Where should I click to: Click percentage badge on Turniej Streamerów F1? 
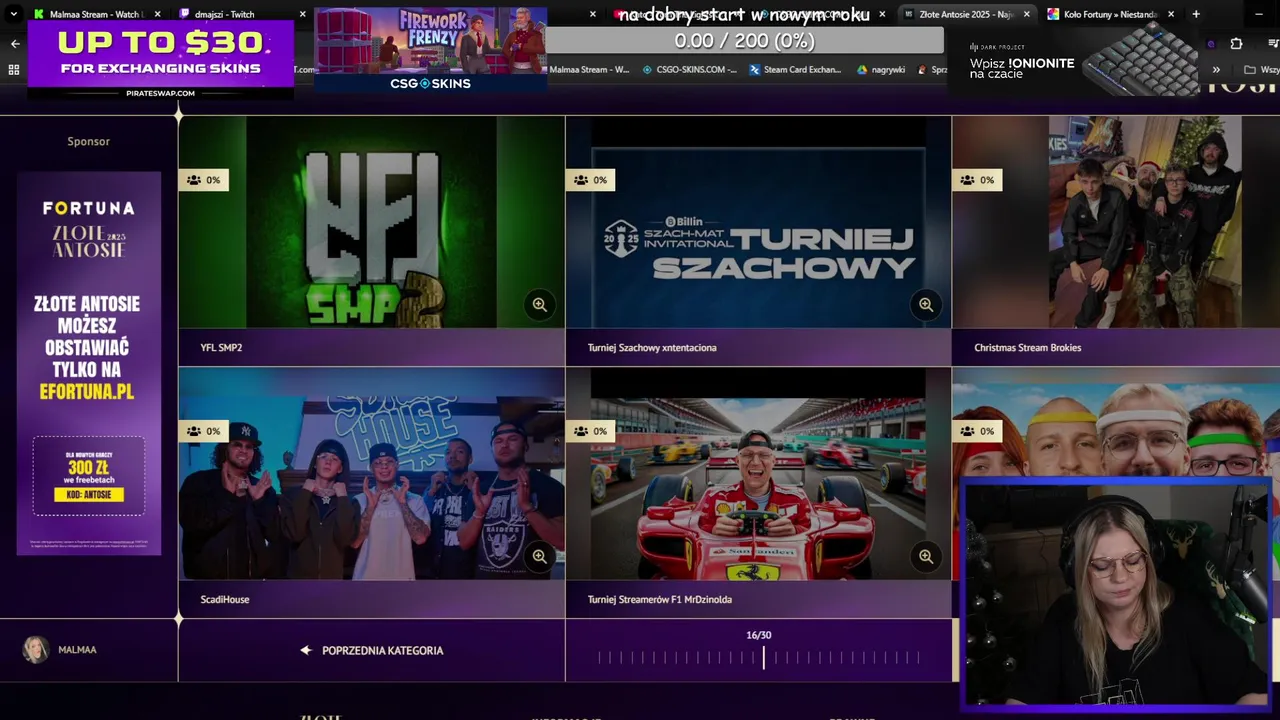click(x=591, y=431)
